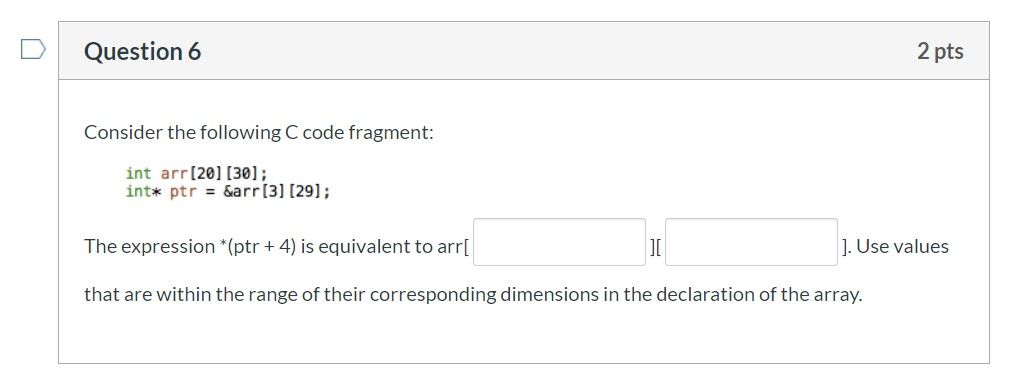Viewport: 1027px width, 386px height.
Task: Click the code line 'int arr[20][30];'
Action: click(x=196, y=174)
